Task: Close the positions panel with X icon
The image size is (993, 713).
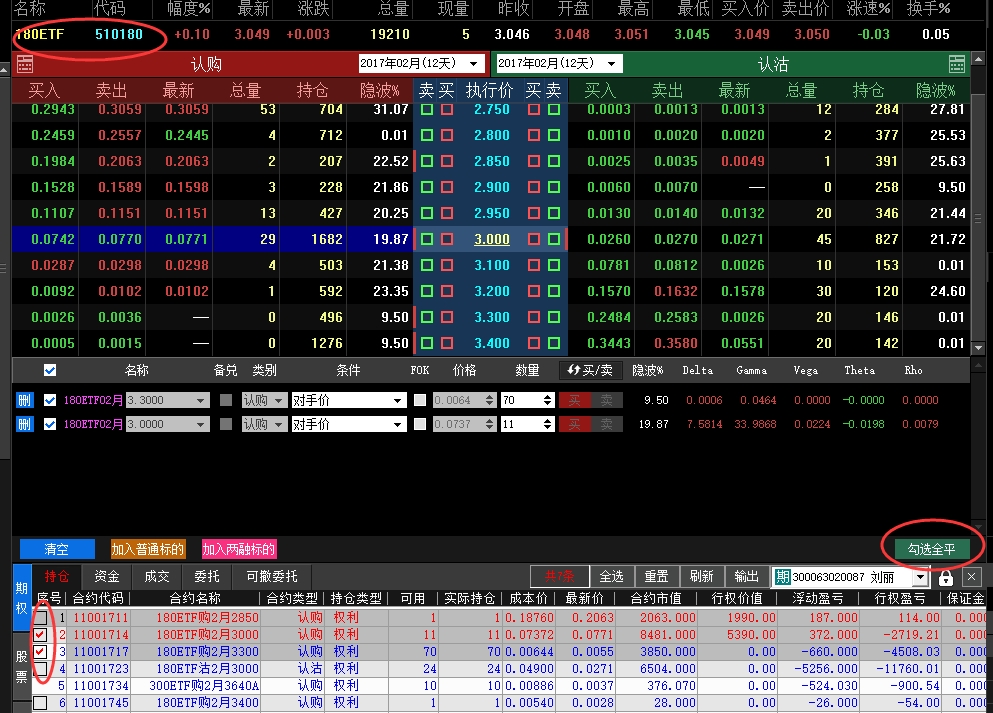Action: click(971, 577)
